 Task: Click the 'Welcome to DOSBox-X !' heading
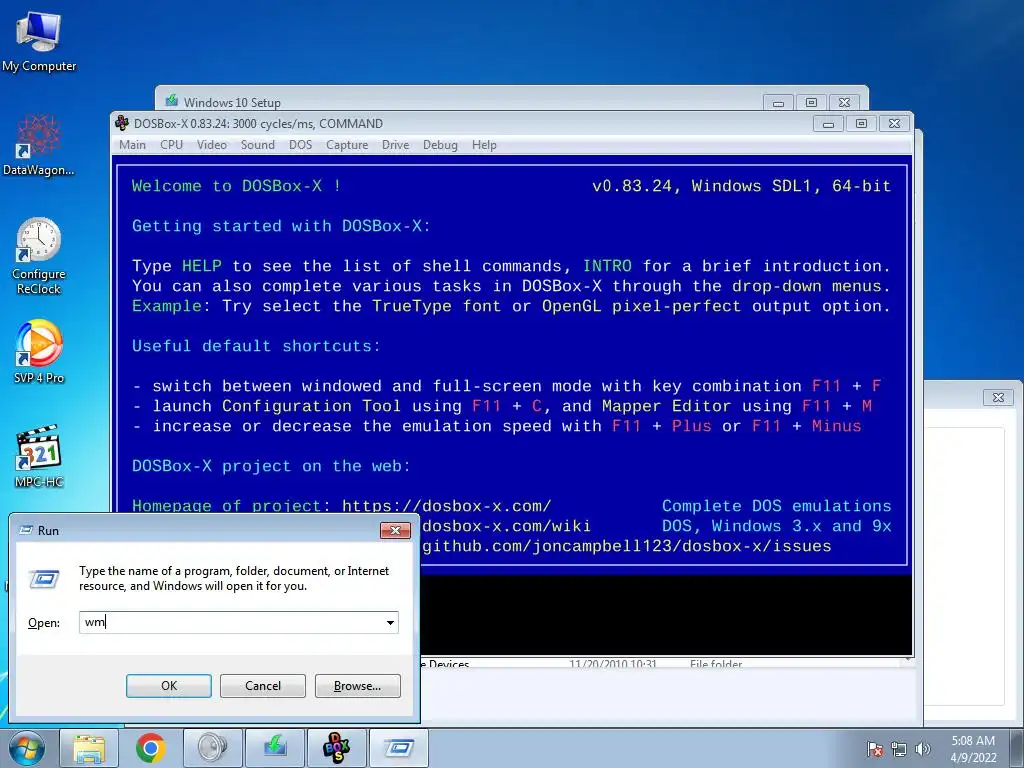coord(236,186)
